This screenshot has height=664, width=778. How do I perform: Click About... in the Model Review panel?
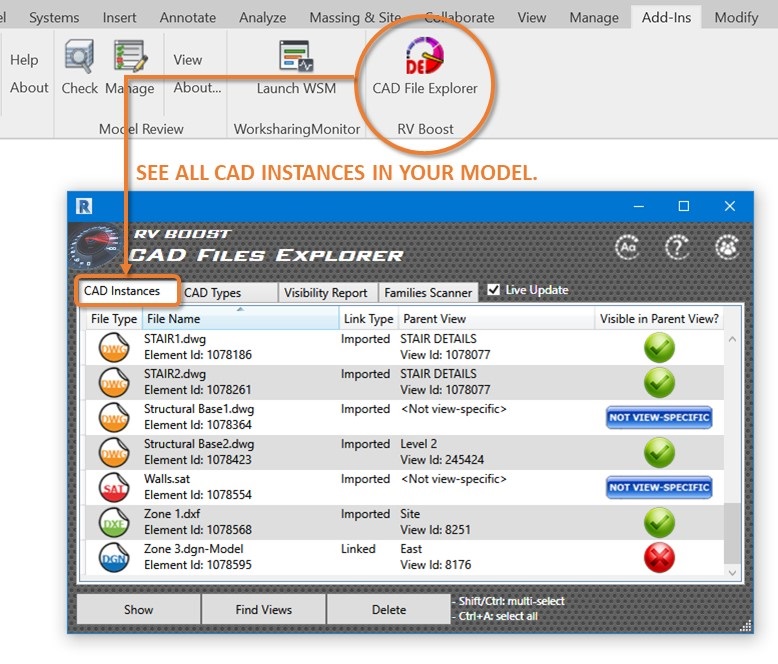pos(197,87)
